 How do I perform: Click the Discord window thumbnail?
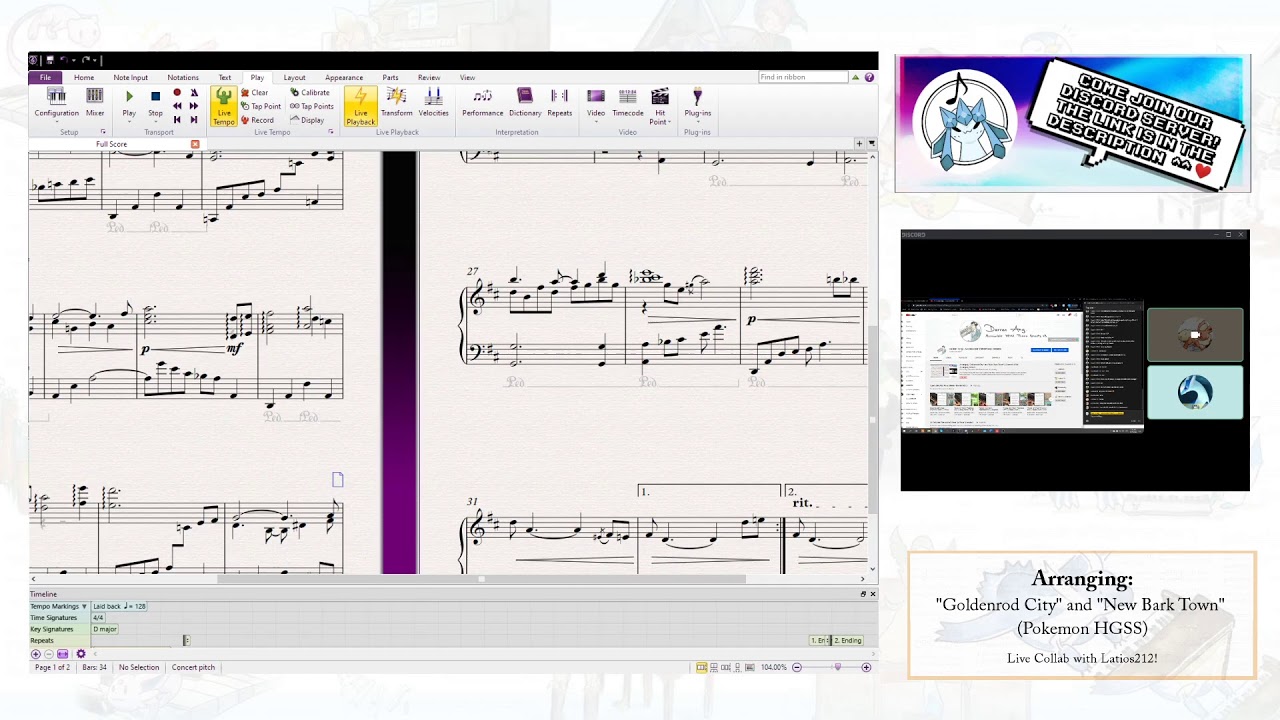pyautogui.click(x=1075, y=360)
